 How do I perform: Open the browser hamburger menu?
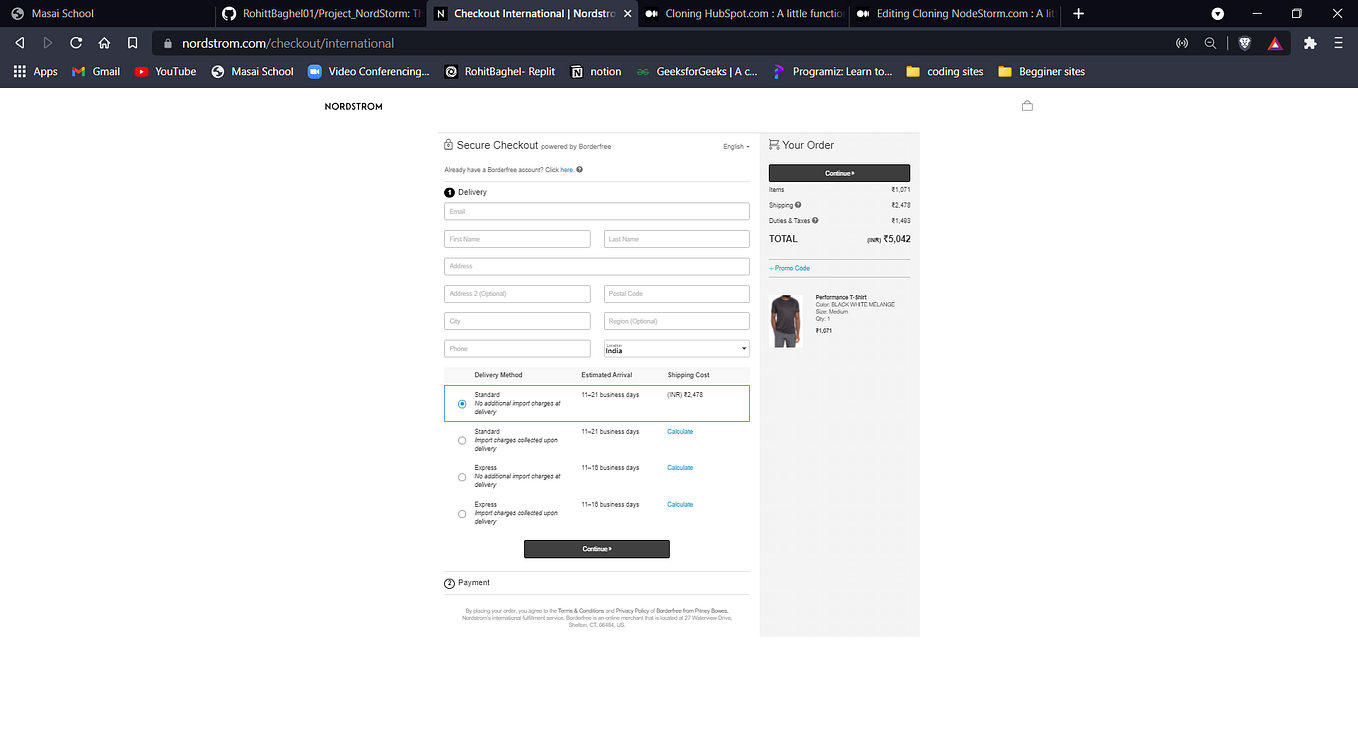pos(1338,43)
